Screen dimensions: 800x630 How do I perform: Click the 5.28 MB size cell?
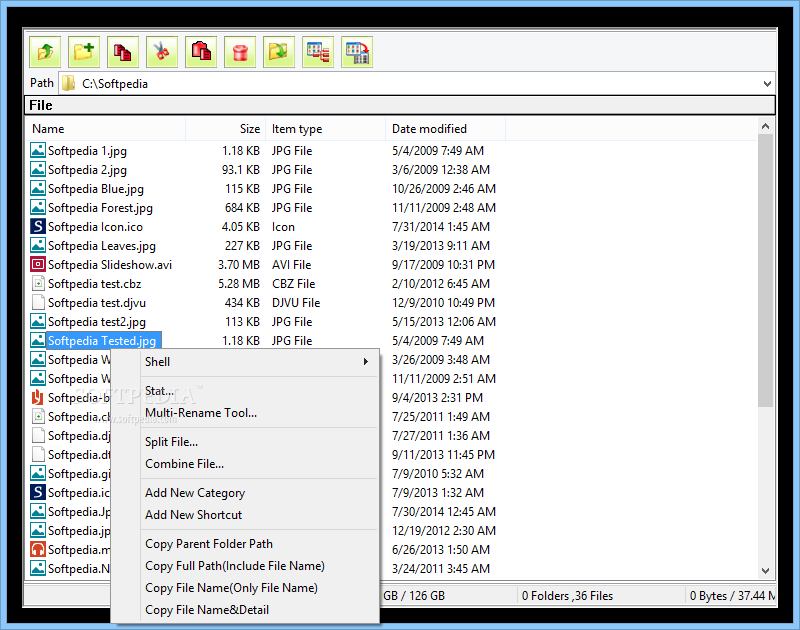[x=239, y=284]
